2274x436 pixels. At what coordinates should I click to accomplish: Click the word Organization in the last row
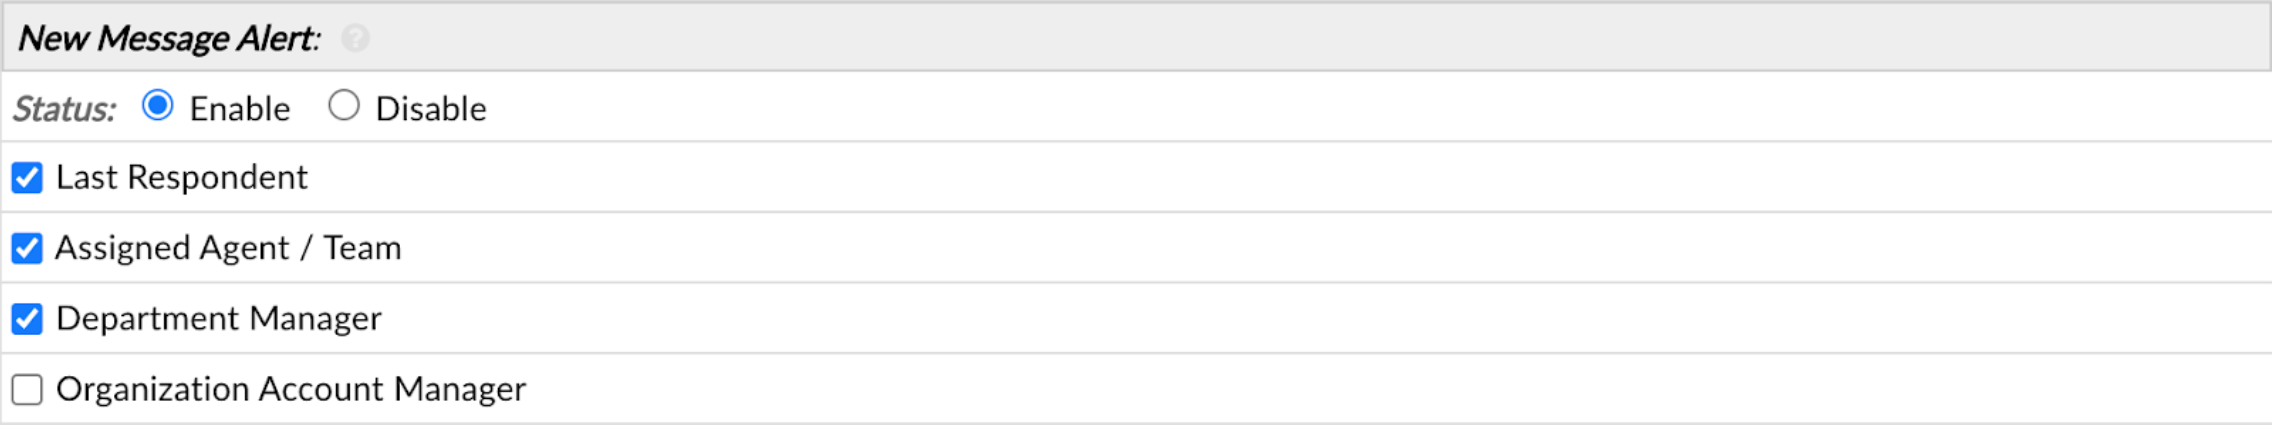(x=153, y=389)
